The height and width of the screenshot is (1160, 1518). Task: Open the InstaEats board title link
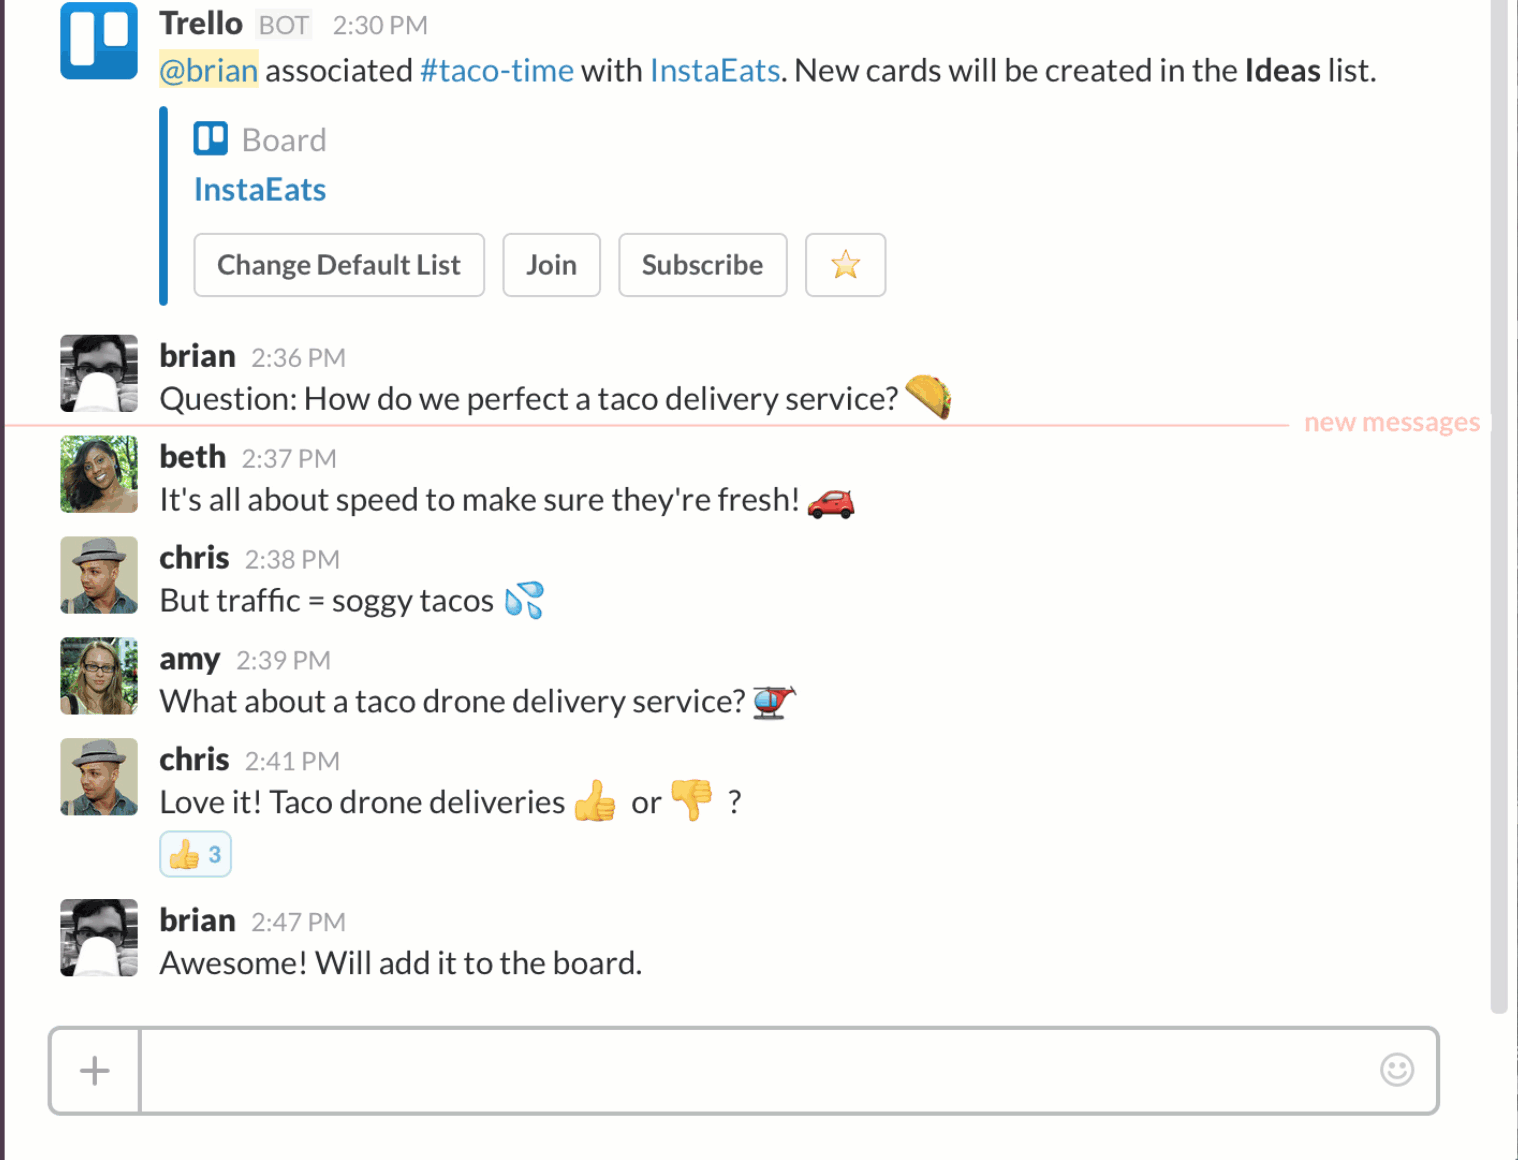260,190
